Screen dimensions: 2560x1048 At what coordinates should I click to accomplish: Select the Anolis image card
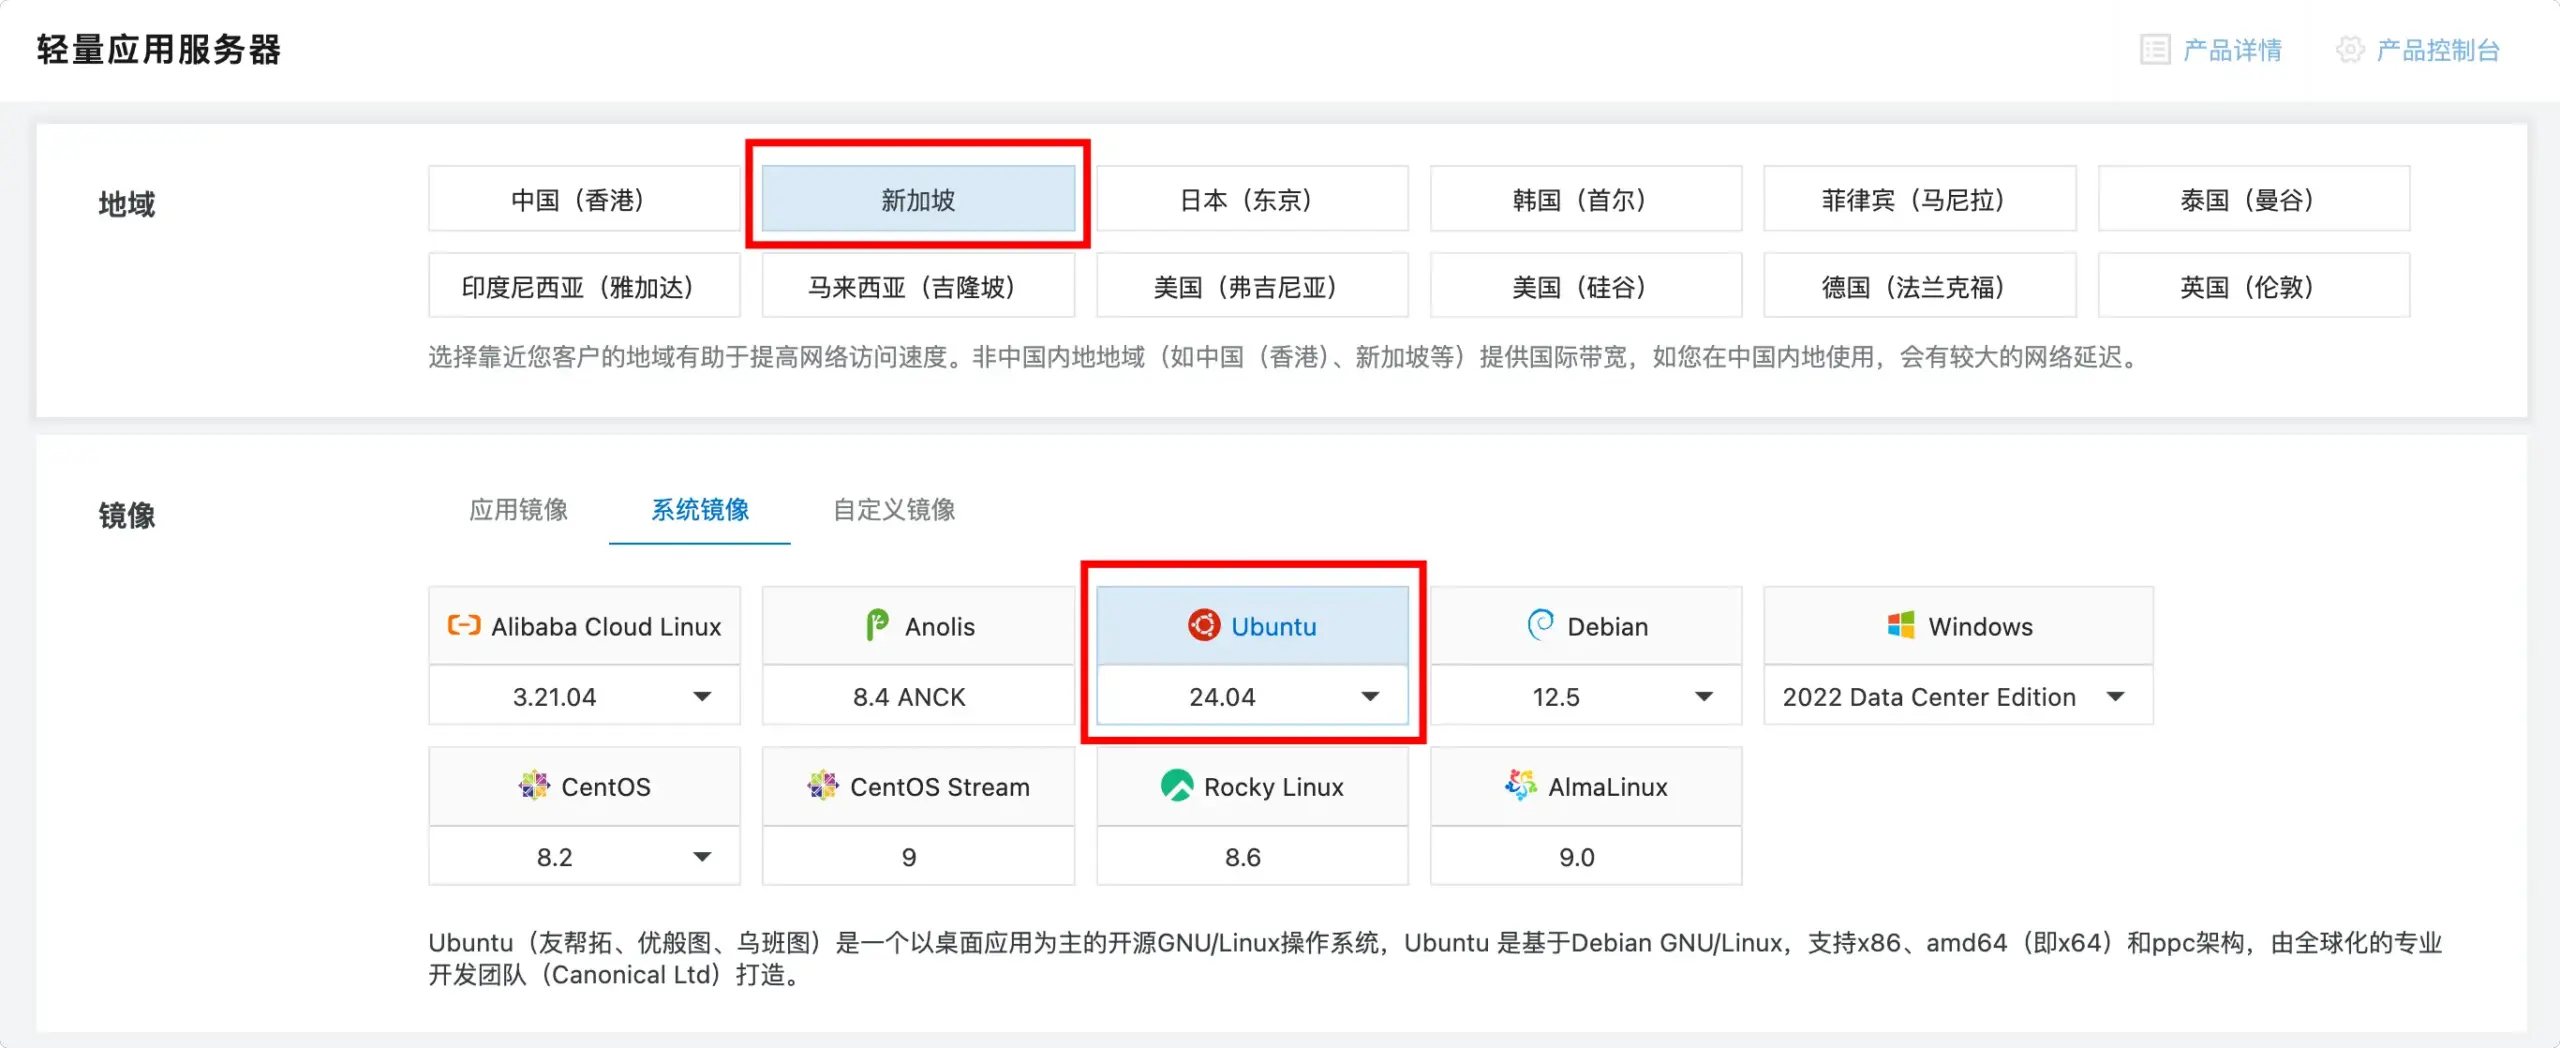918,625
